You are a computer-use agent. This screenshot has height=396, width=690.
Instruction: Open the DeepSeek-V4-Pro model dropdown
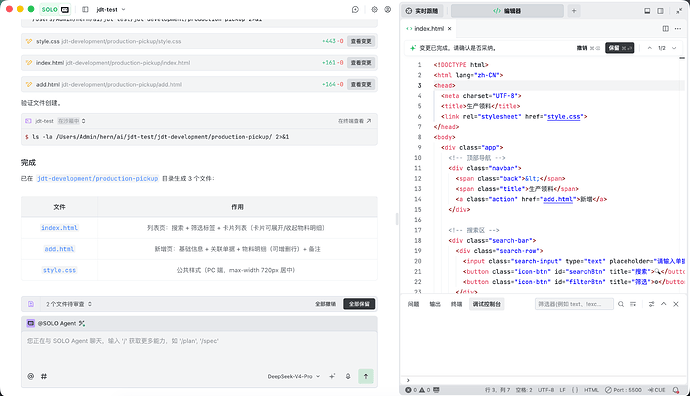pyautogui.click(x=294, y=377)
